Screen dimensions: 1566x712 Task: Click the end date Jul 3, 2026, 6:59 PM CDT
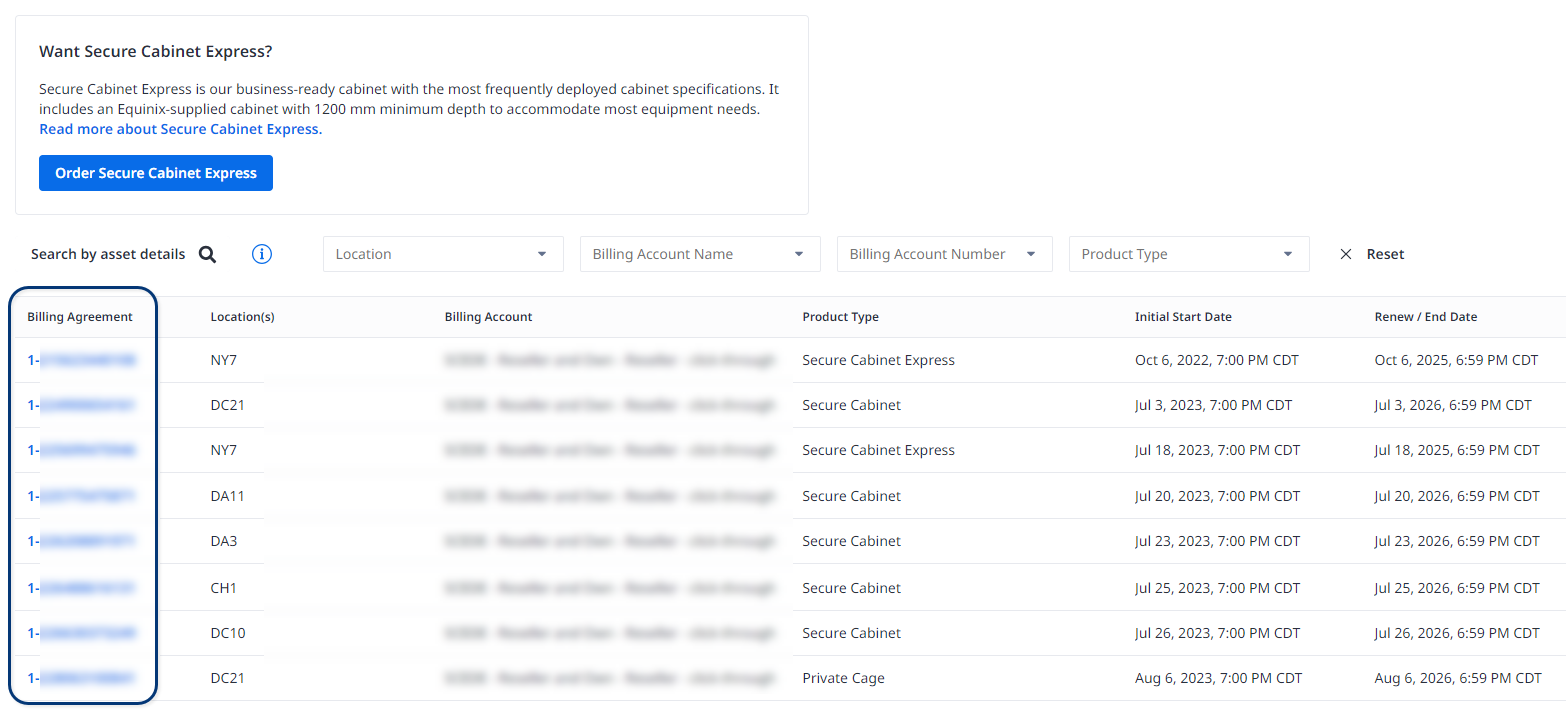pos(1454,405)
